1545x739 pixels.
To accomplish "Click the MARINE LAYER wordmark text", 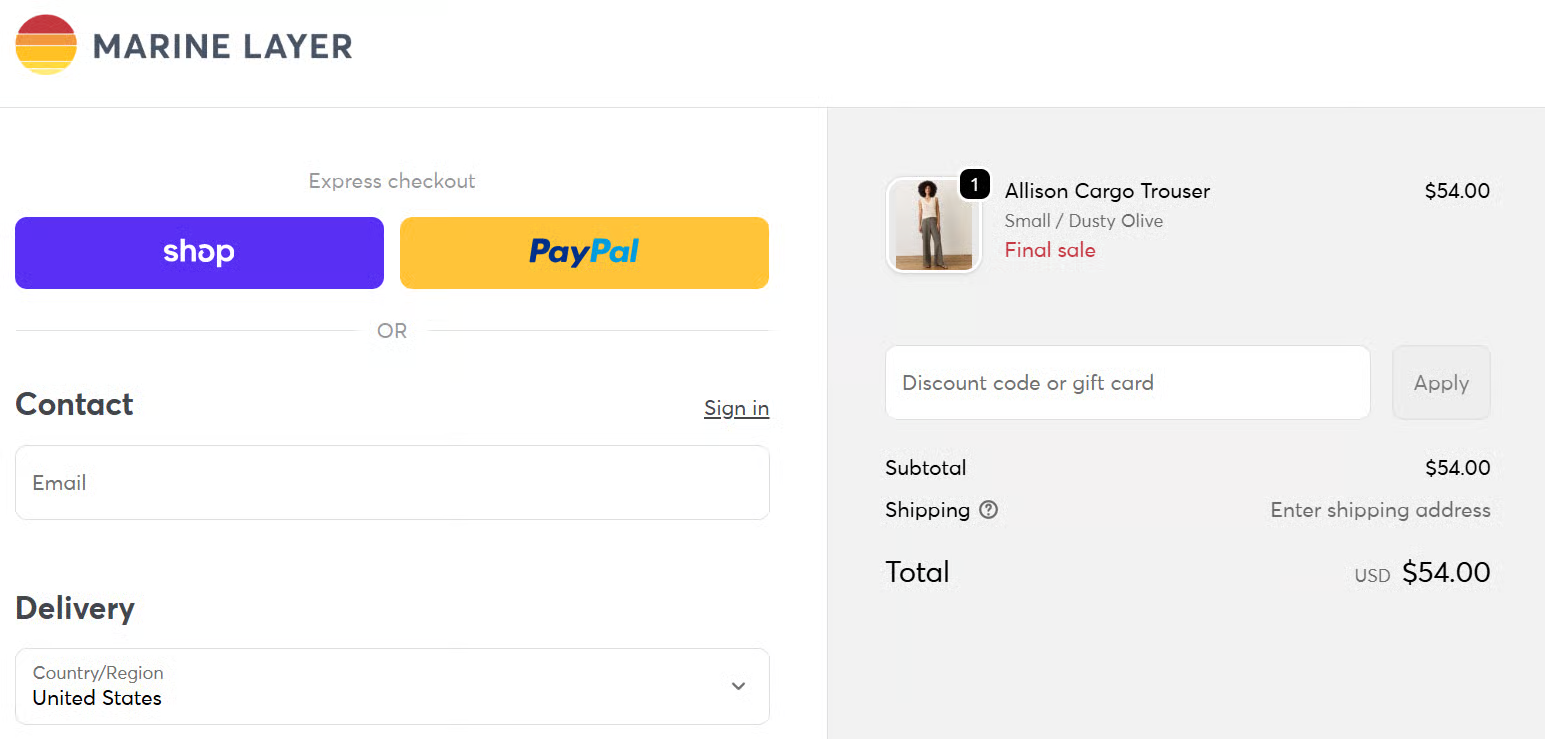I will (x=222, y=46).
